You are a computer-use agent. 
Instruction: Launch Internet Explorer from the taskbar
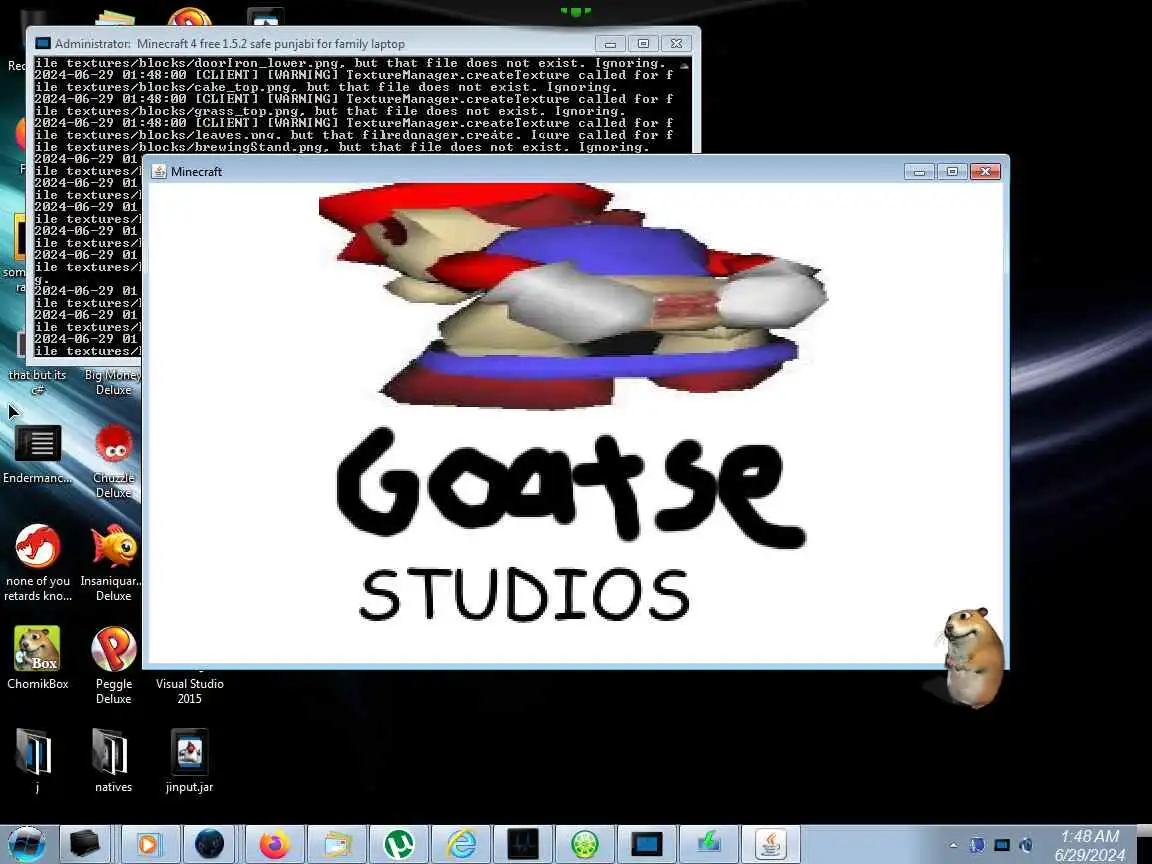[461, 844]
